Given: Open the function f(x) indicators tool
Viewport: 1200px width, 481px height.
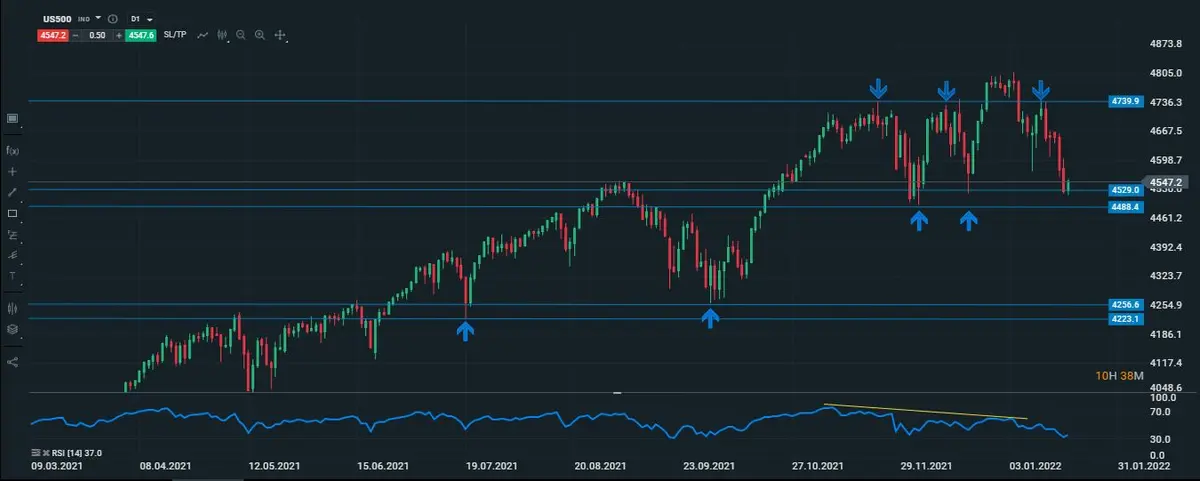Looking at the screenshot, I should pyautogui.click(x=12, y=150).
